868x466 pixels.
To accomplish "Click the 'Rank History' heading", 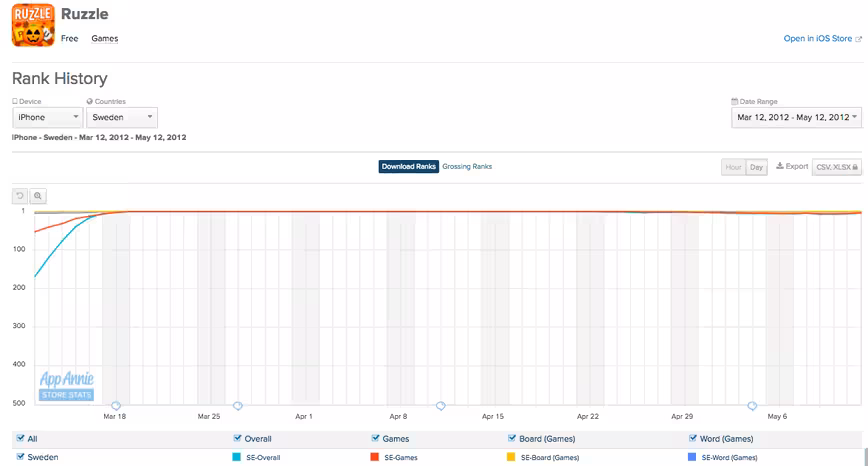I will pos(60,79).
